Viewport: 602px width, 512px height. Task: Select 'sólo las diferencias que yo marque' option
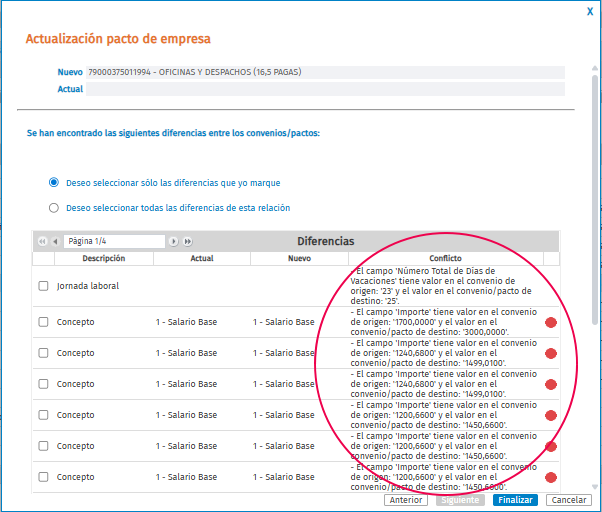coord(54,182)
